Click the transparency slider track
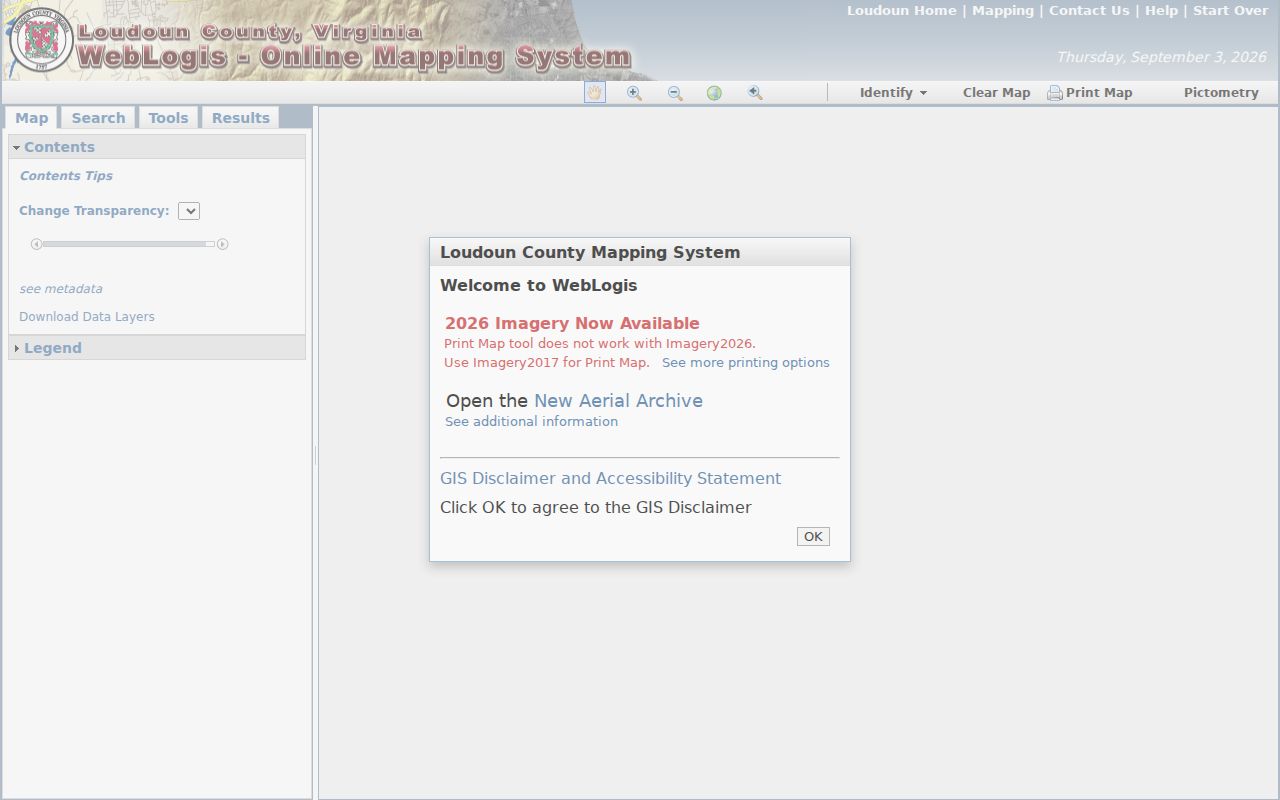Image resolution: width=1280 pixels, height=800 pixels. pos(129,244)
